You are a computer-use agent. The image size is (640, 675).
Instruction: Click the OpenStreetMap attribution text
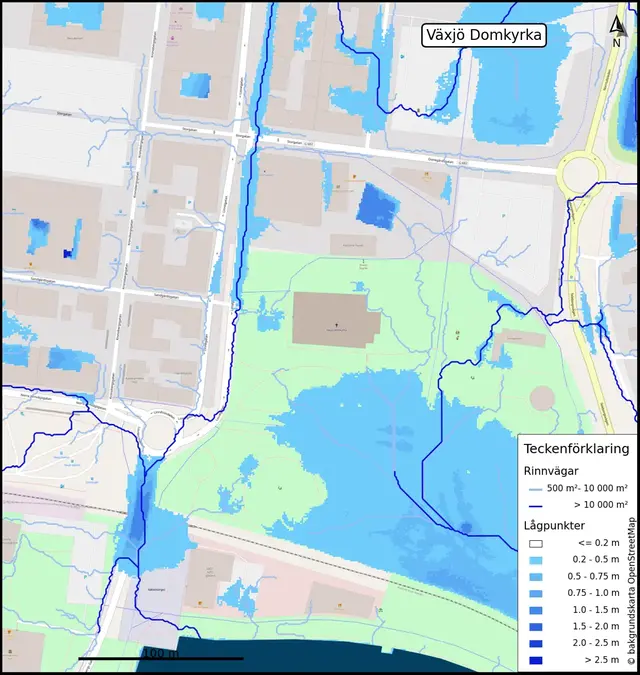[631, 592]
